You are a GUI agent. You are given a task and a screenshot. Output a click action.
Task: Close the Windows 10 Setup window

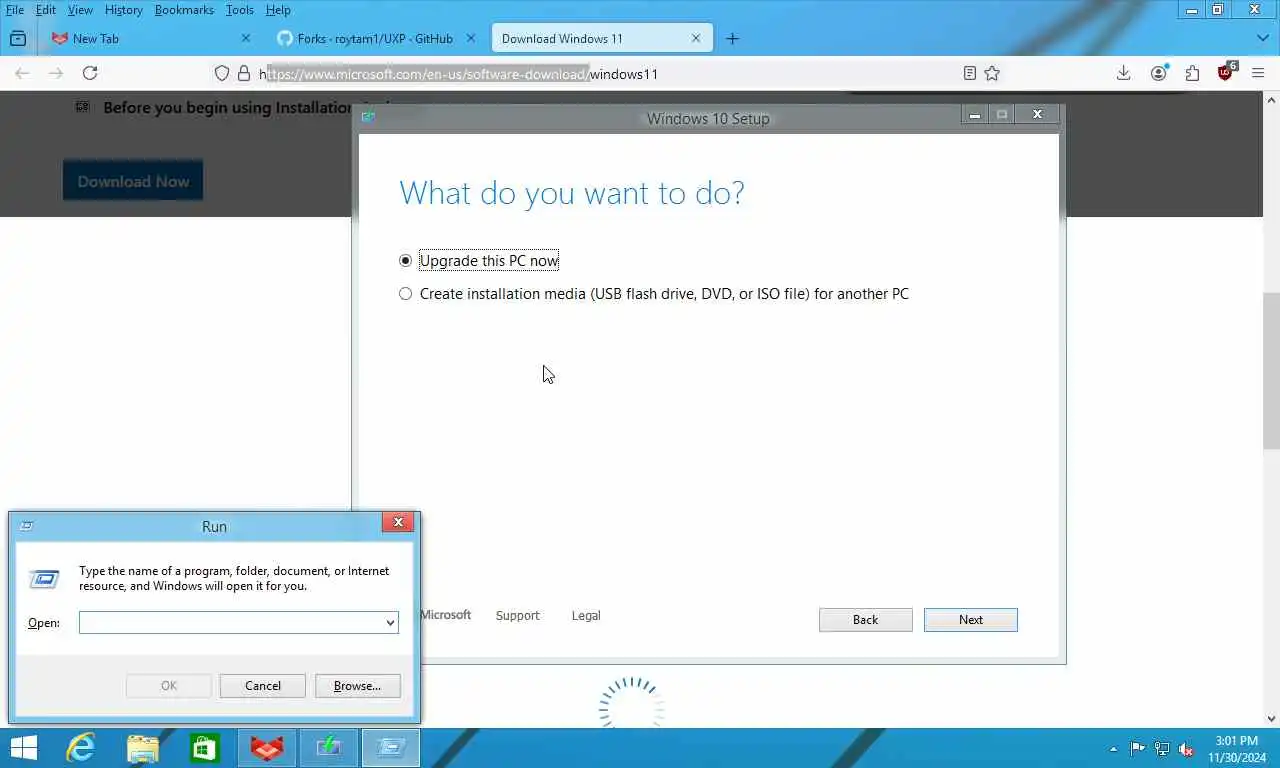pyautogui.click(x=1037, y=115)
